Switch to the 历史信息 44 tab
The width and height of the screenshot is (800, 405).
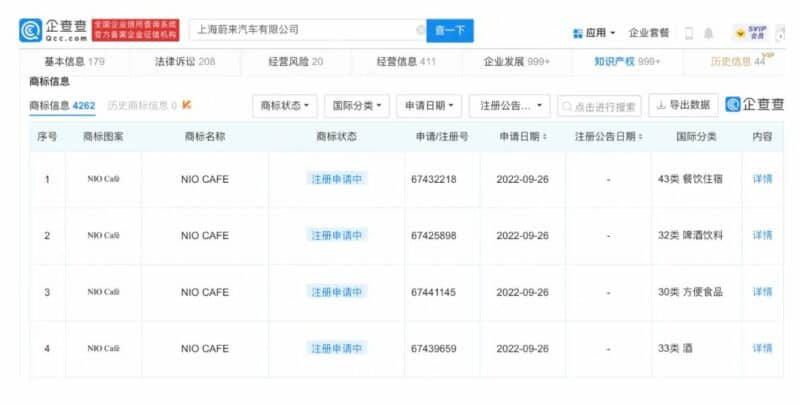point(738,62)
